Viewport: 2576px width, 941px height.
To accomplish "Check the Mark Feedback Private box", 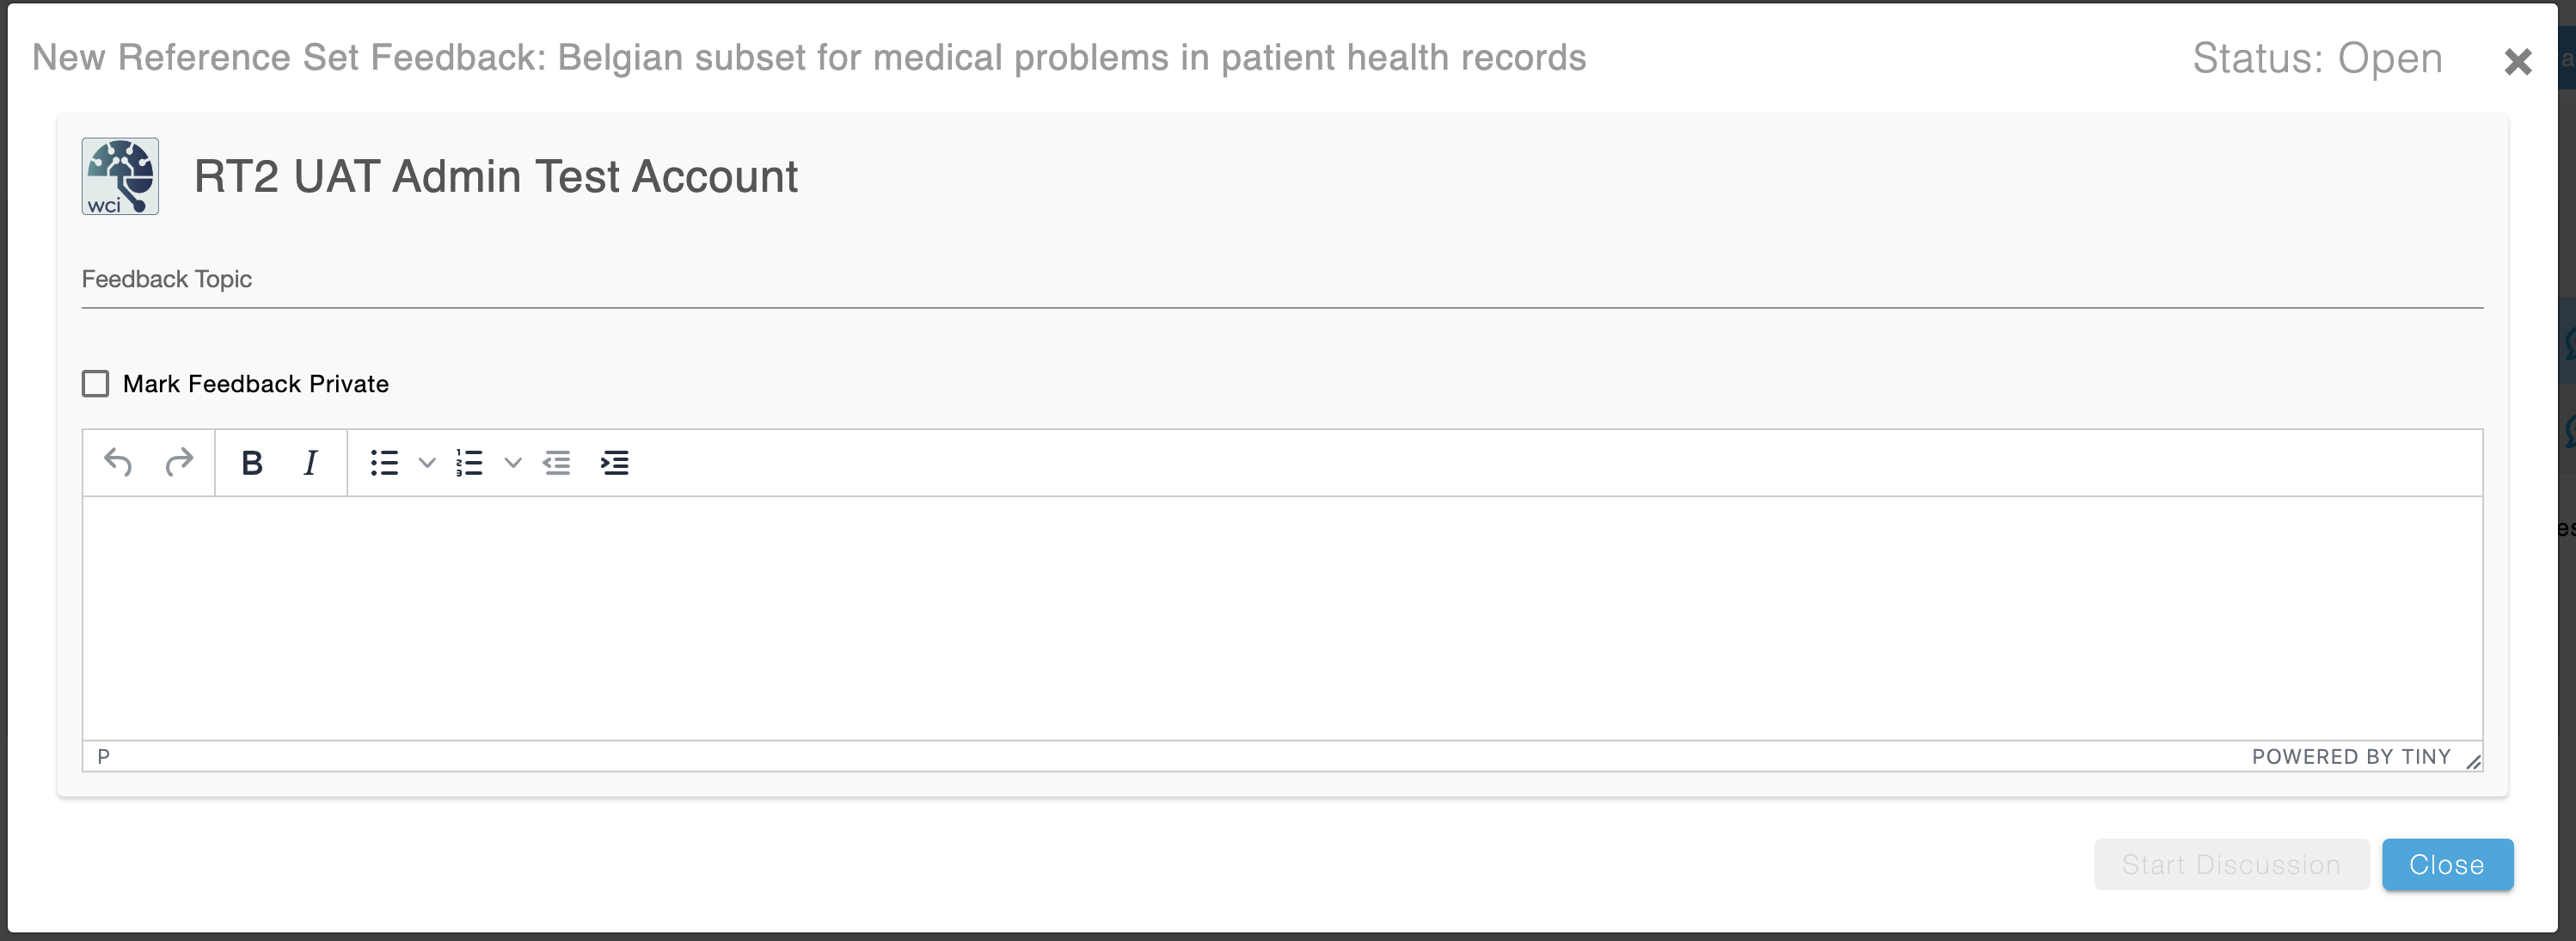I will 96,384.
